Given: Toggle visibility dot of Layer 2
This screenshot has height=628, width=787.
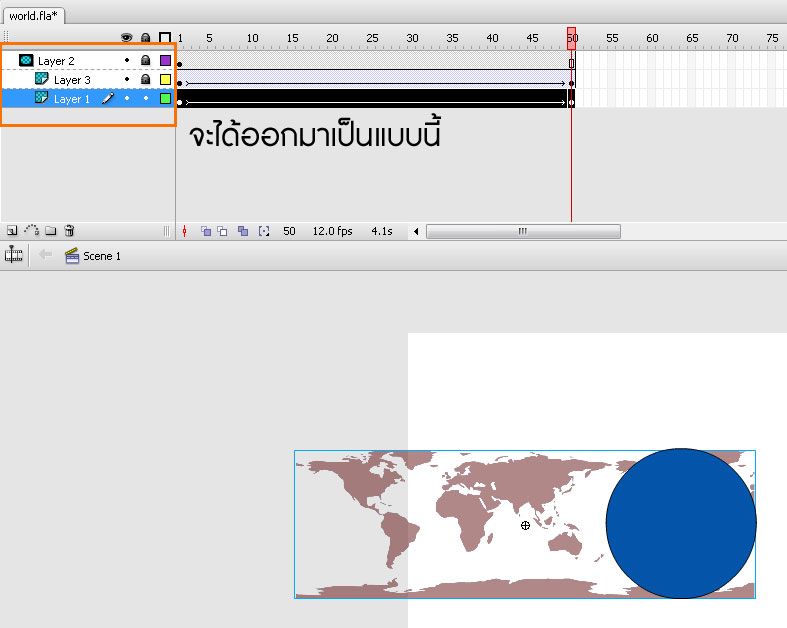Looking at the screenshot, I should [127, 60].
